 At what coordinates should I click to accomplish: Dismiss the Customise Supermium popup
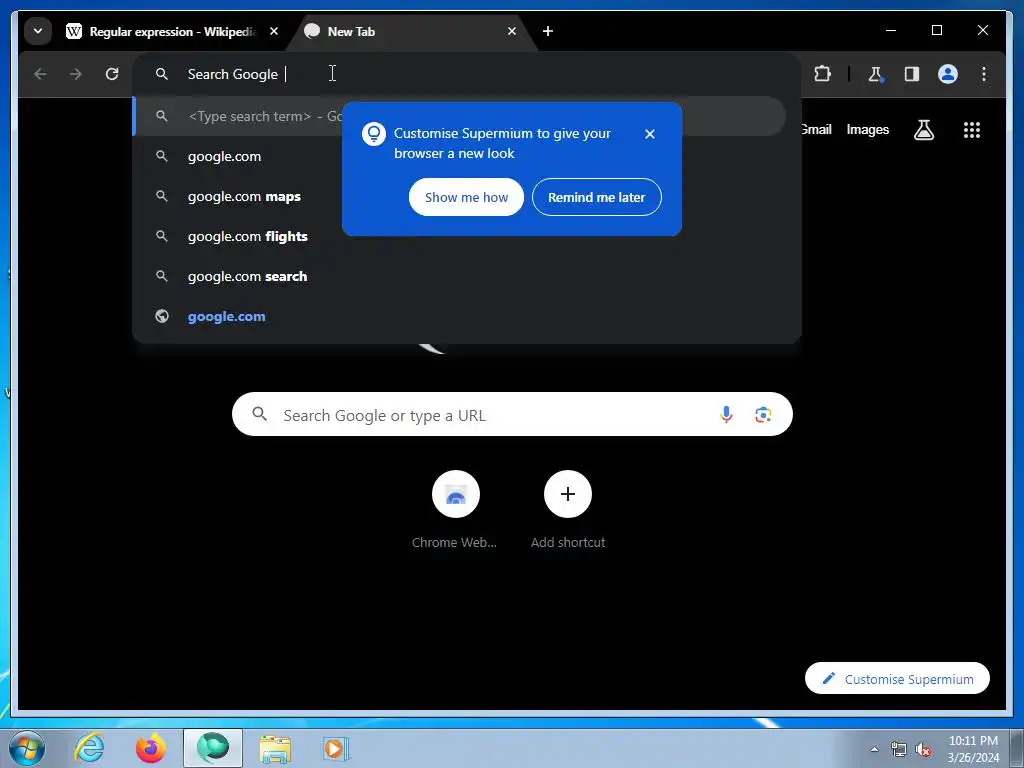coord(650,134)
